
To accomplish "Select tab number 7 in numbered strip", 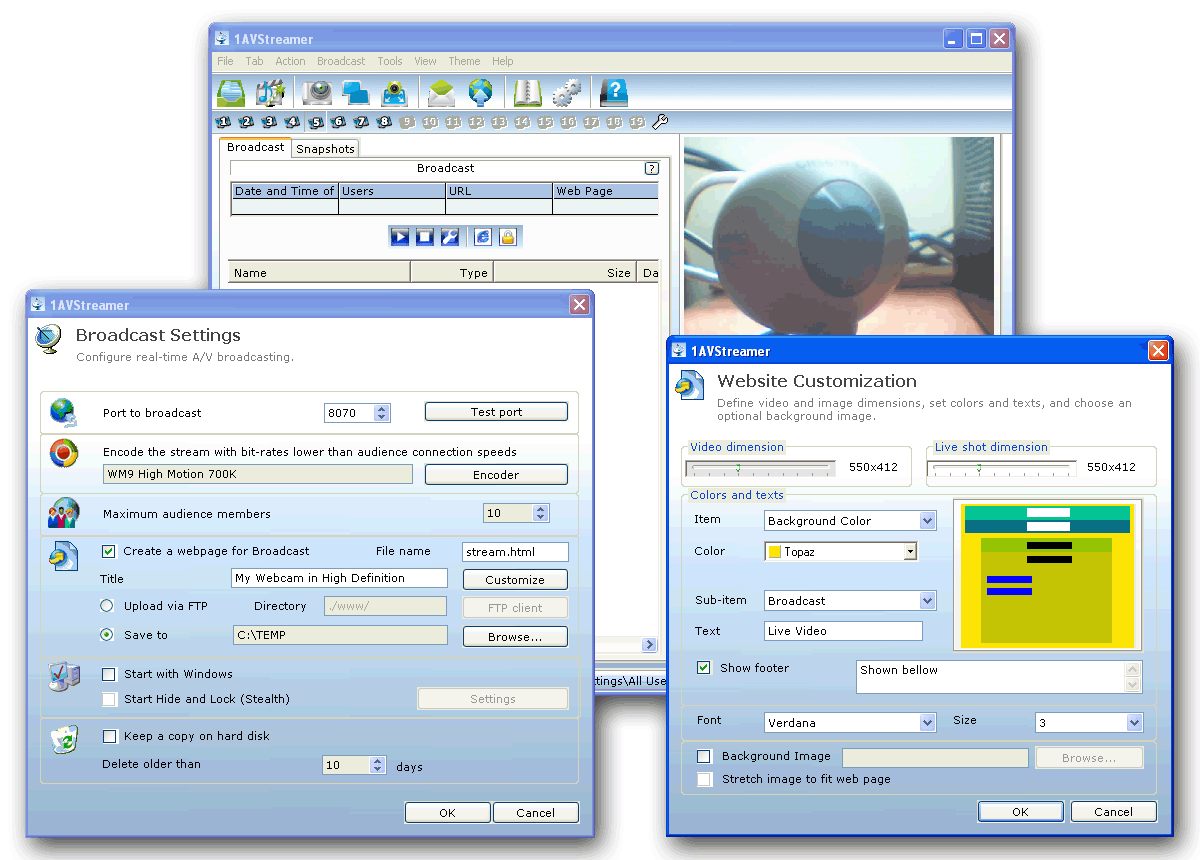I will 361,122.
